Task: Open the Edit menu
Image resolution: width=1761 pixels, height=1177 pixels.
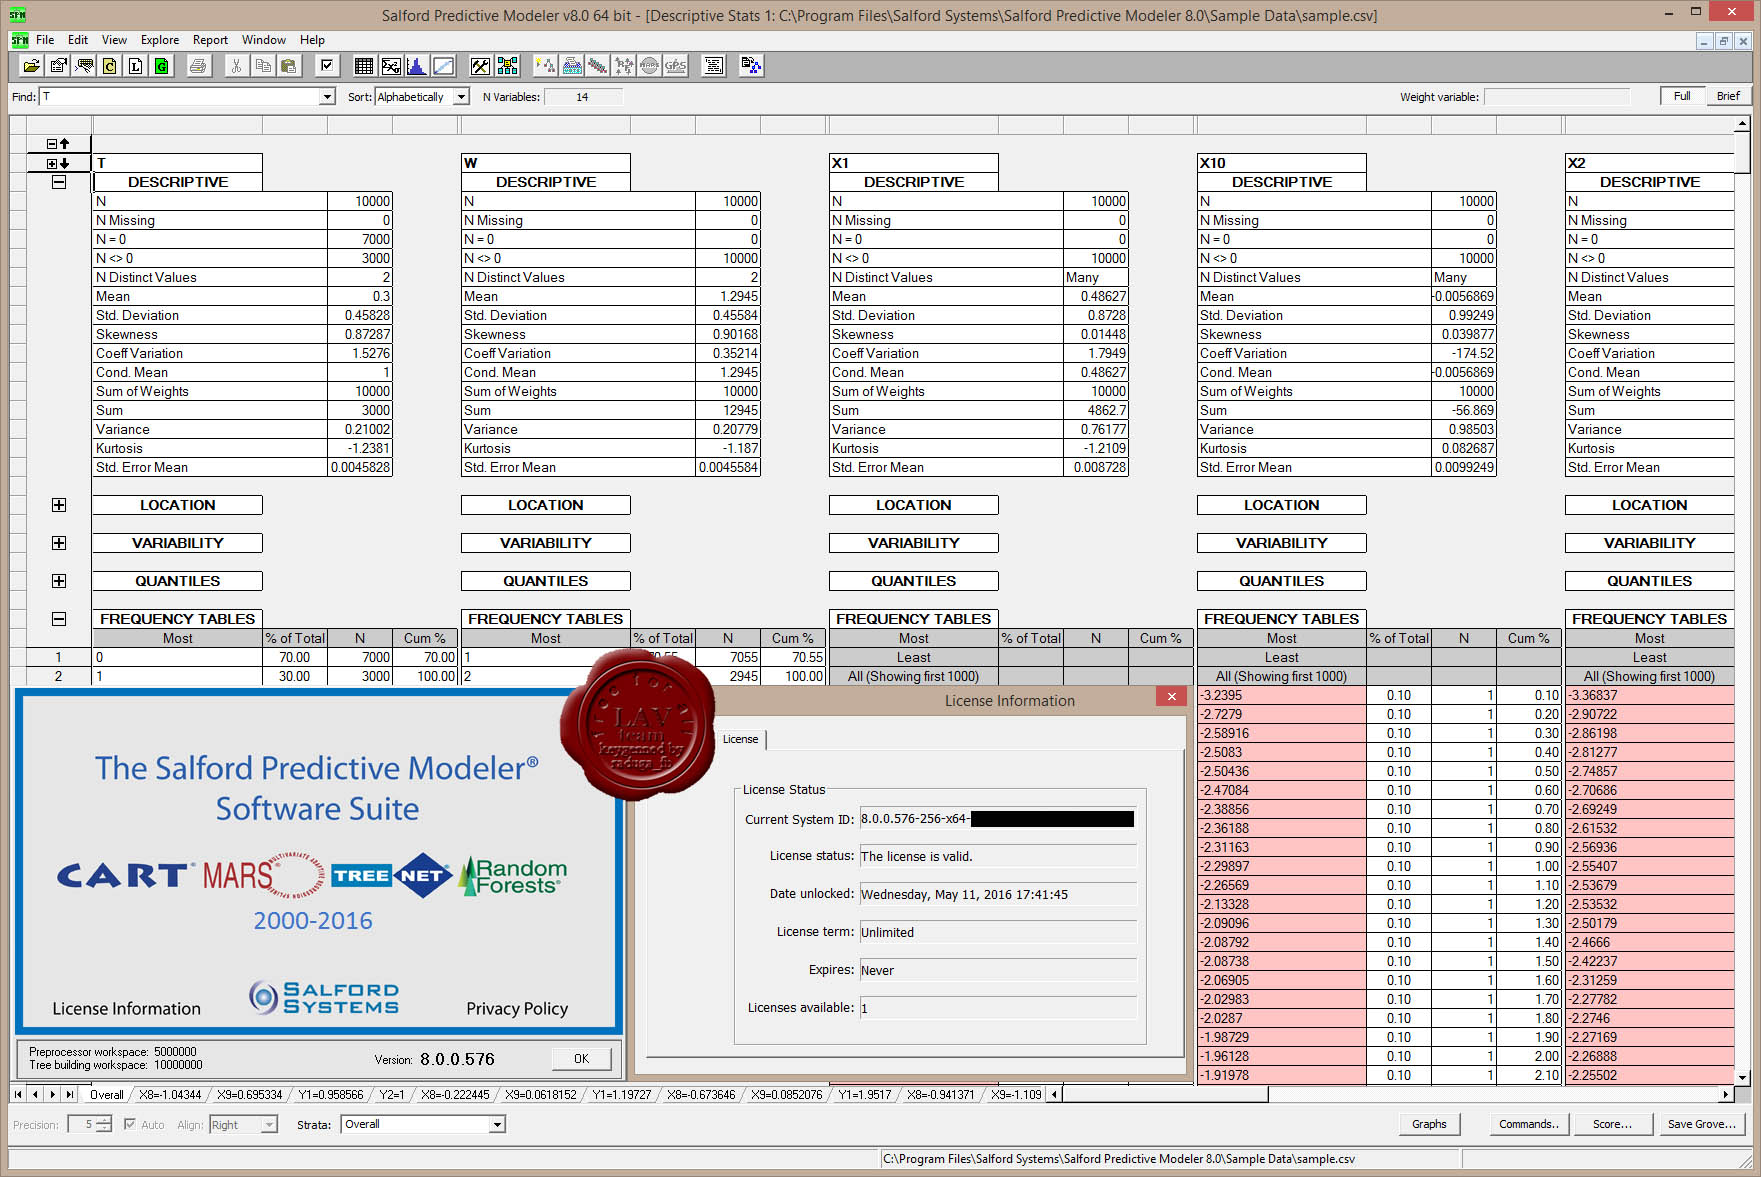Action: coord(78,40)
